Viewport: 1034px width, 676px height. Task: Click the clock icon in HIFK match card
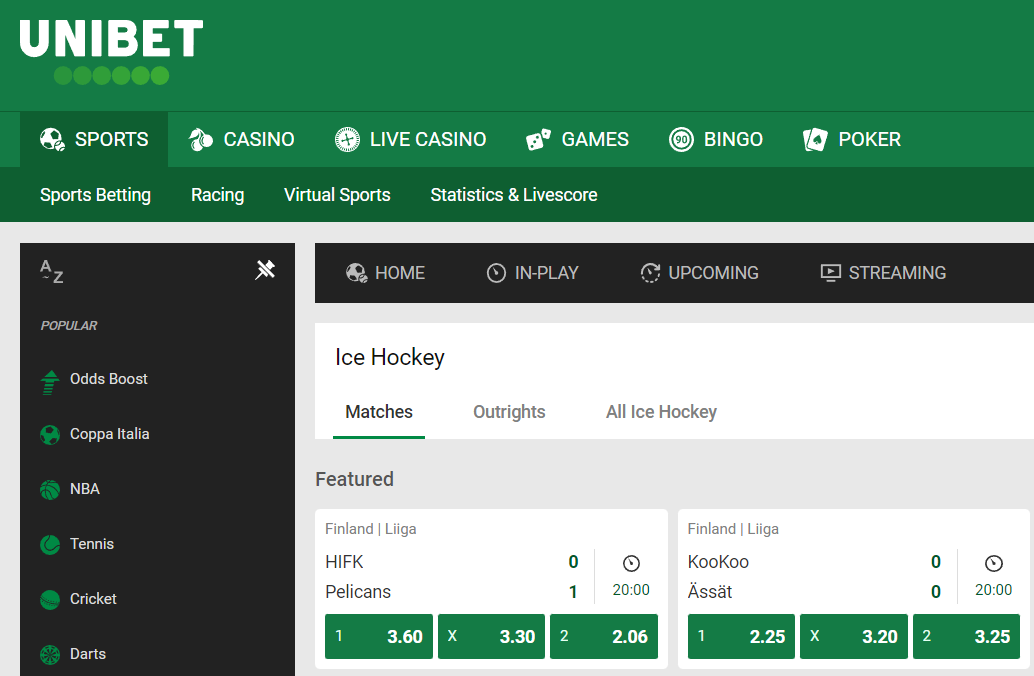631,563
